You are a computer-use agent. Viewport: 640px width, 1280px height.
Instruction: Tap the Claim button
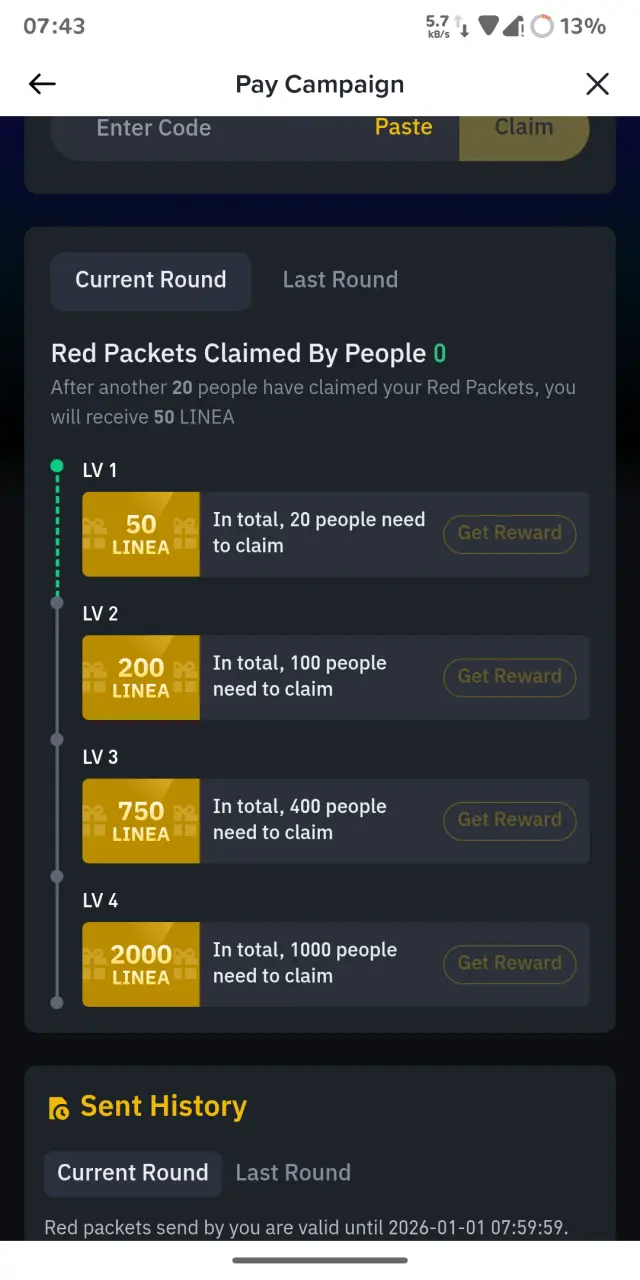[x=524, y=127]
